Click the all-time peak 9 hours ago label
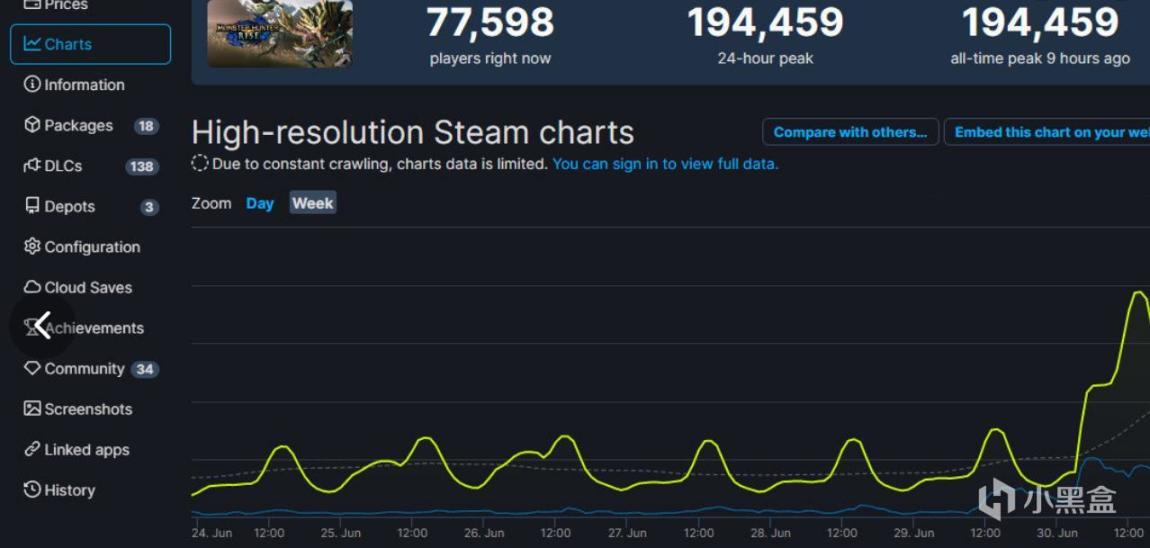This screenshot has height=548, width=1150. [x=1040, y=59]
